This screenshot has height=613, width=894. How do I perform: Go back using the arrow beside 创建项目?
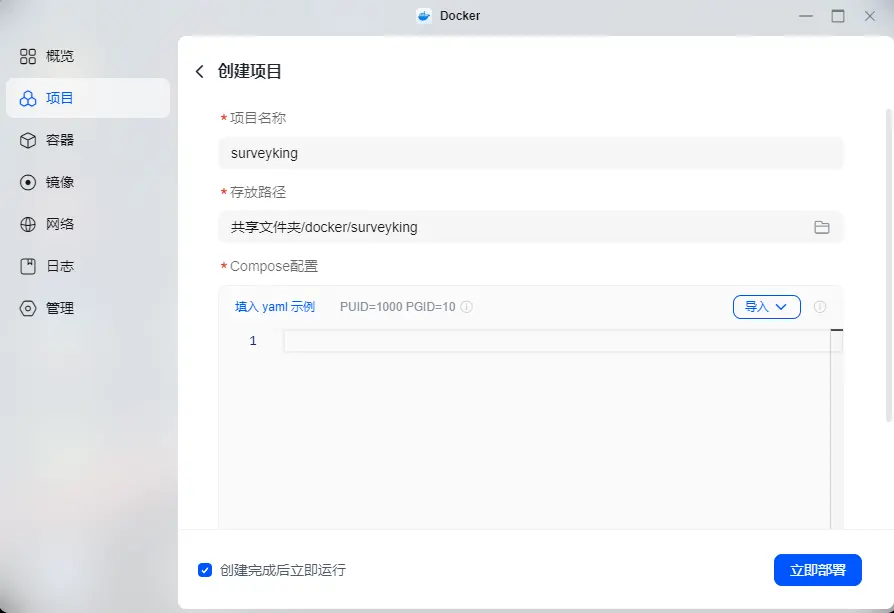tap(200, 71)
